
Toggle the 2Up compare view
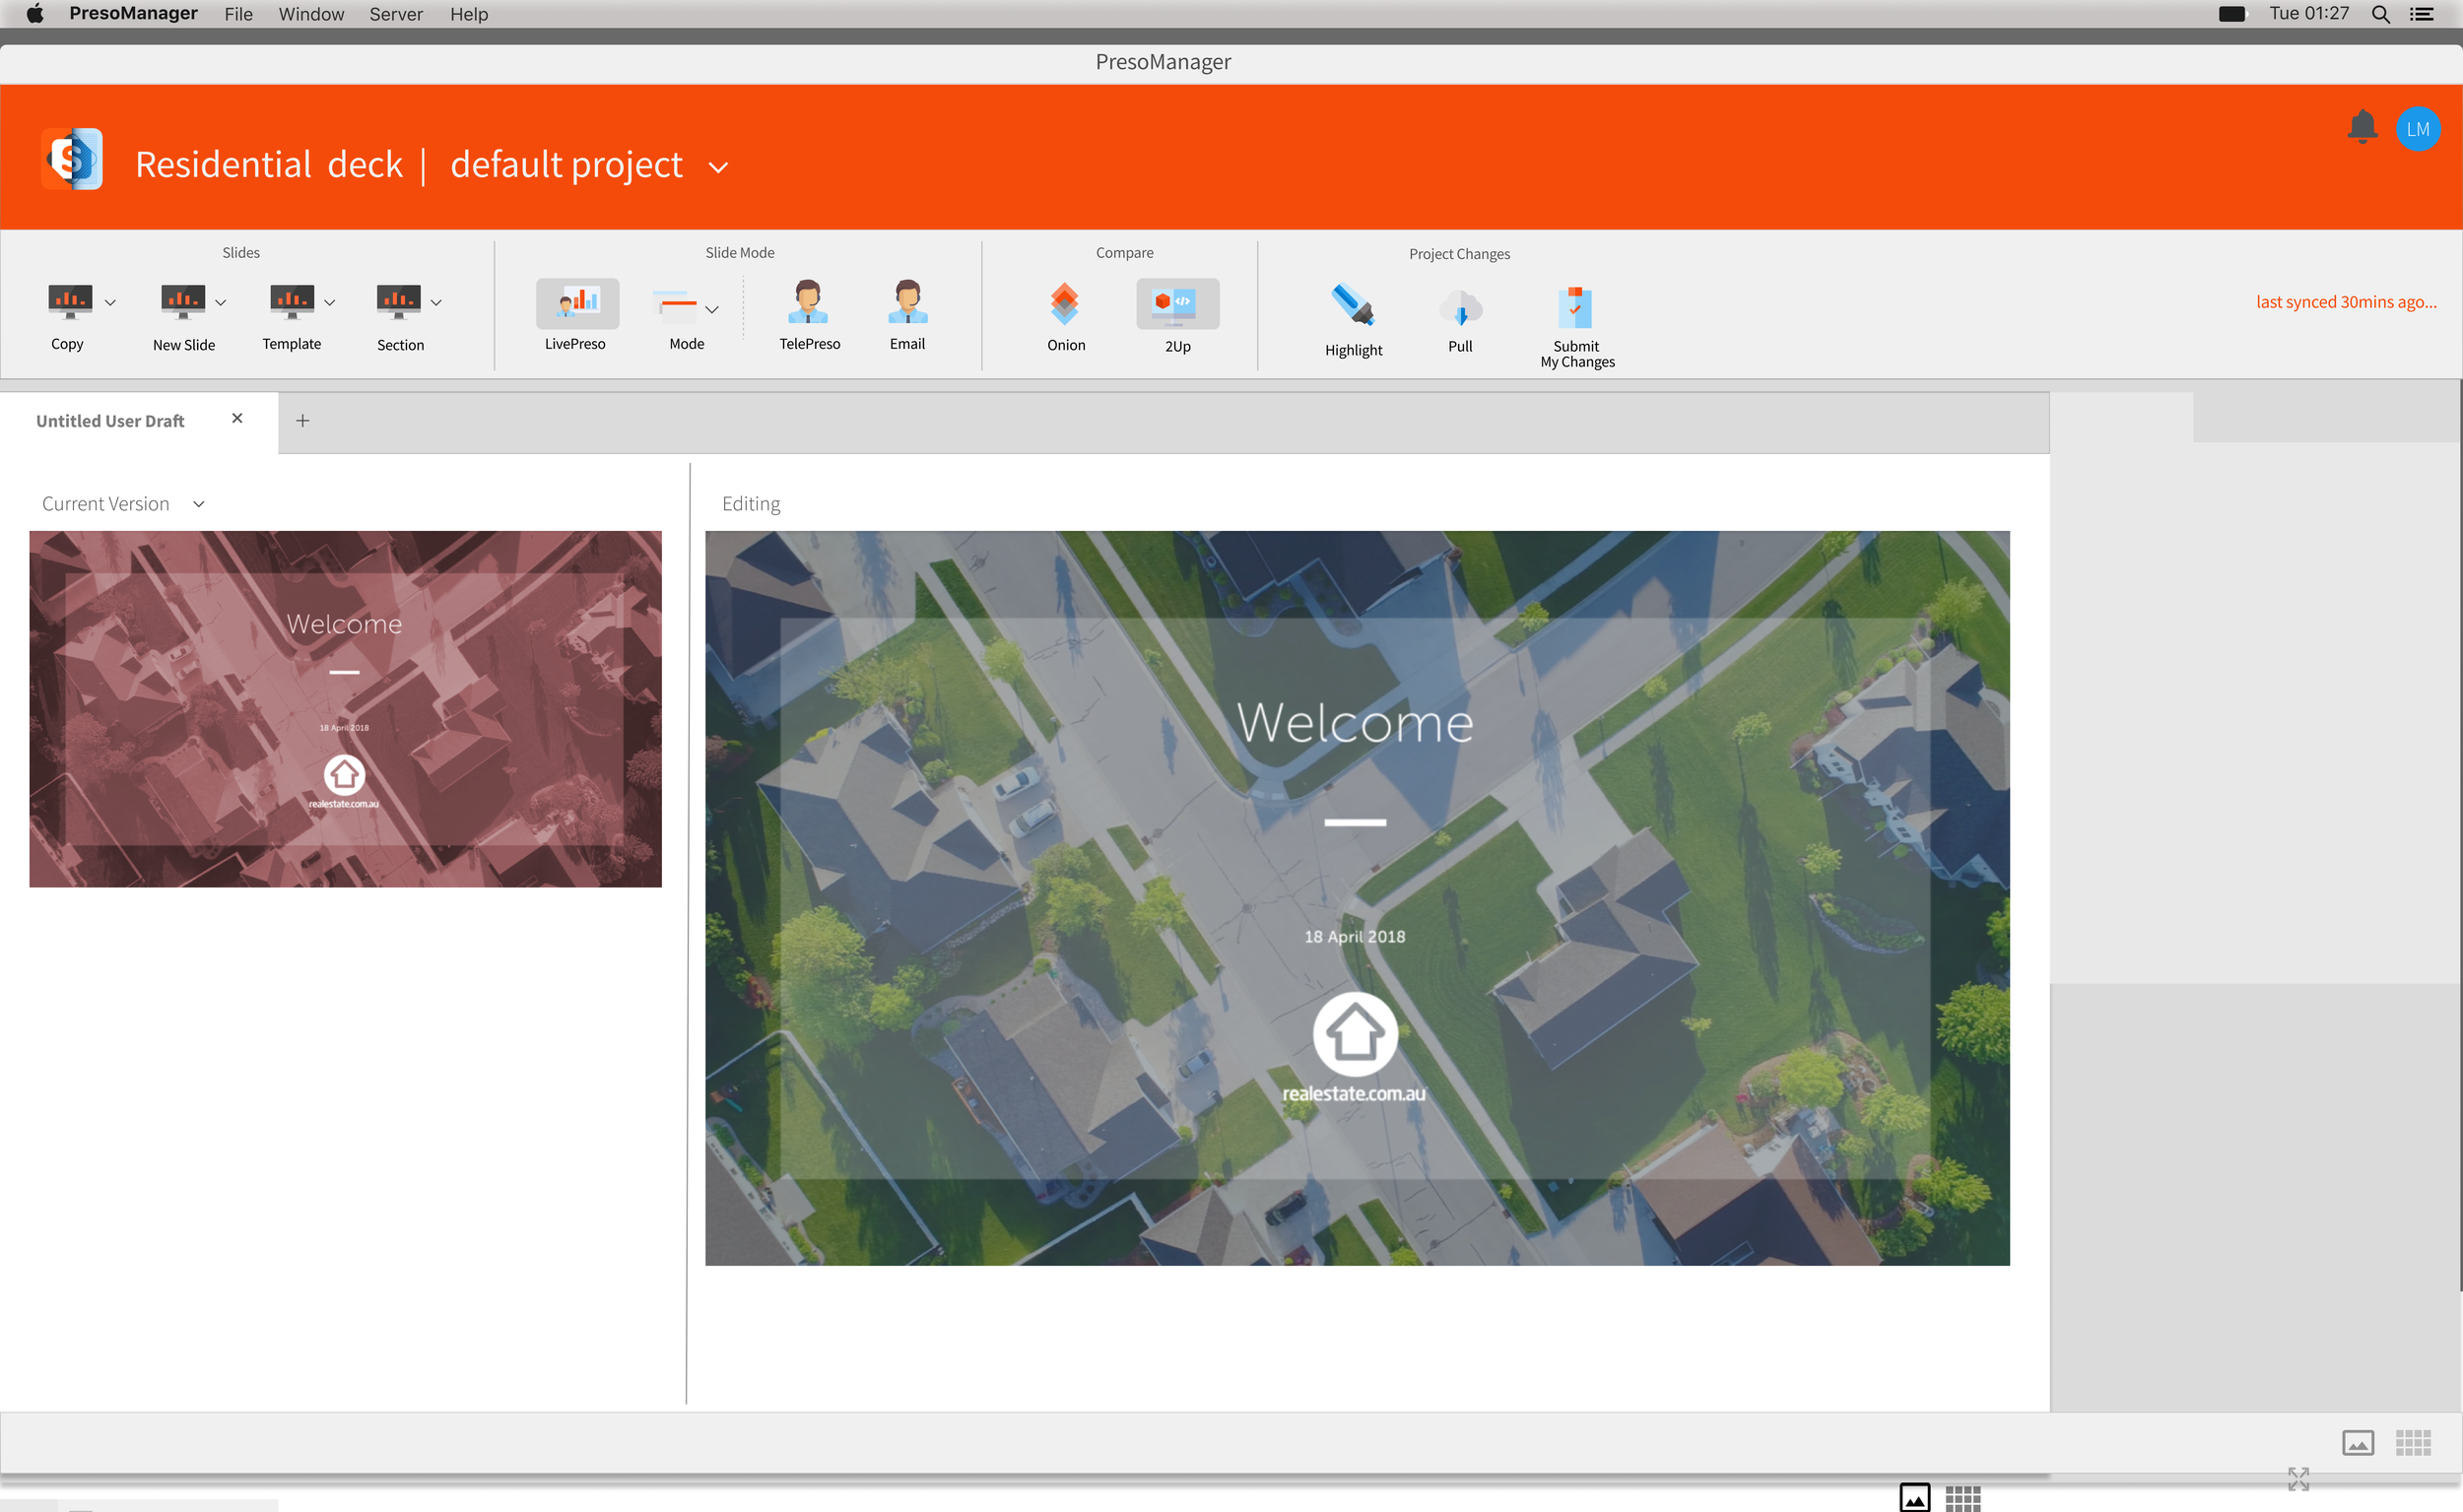(x=1177, y=304)
